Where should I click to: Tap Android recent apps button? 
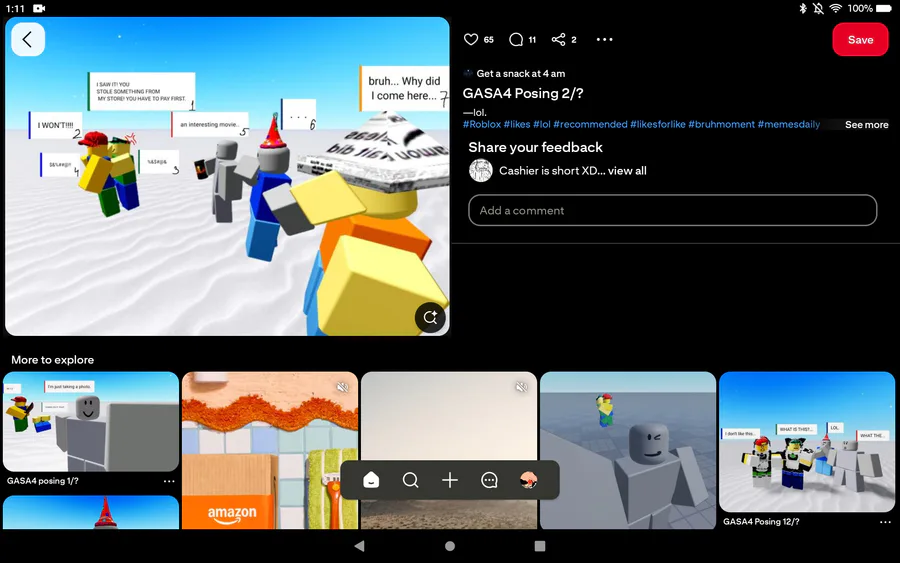point(540,546)
